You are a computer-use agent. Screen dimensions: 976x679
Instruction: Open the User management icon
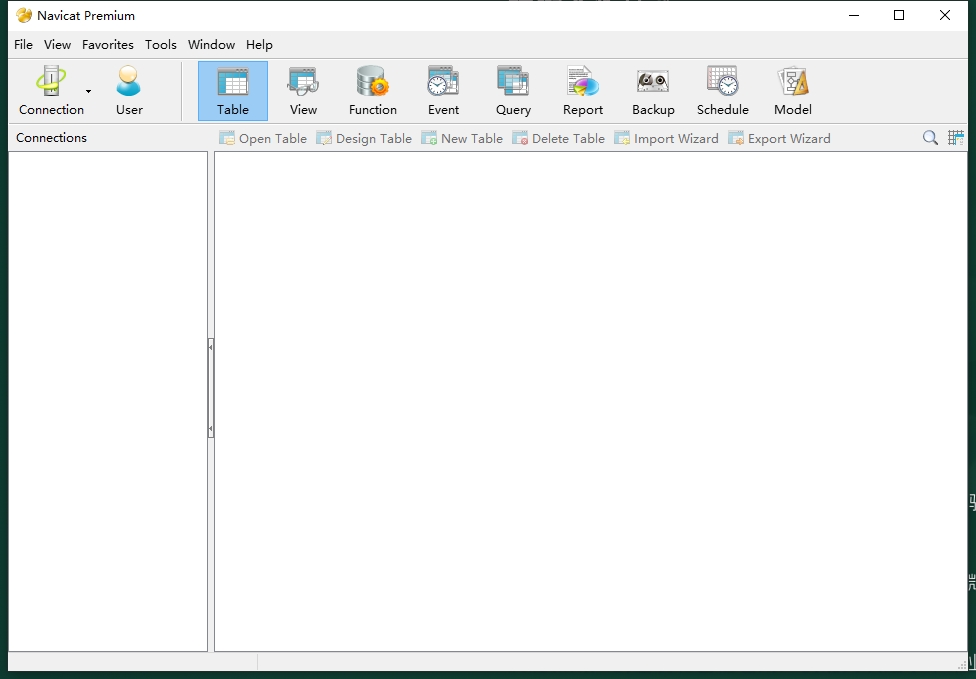tap(129, 91)
